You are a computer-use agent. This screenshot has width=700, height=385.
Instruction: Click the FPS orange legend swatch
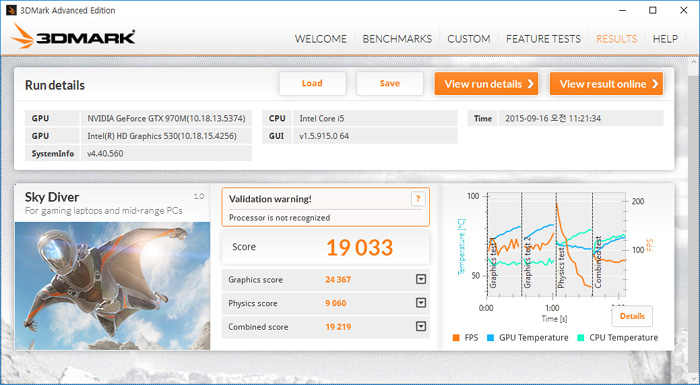(x=456, y=338)
